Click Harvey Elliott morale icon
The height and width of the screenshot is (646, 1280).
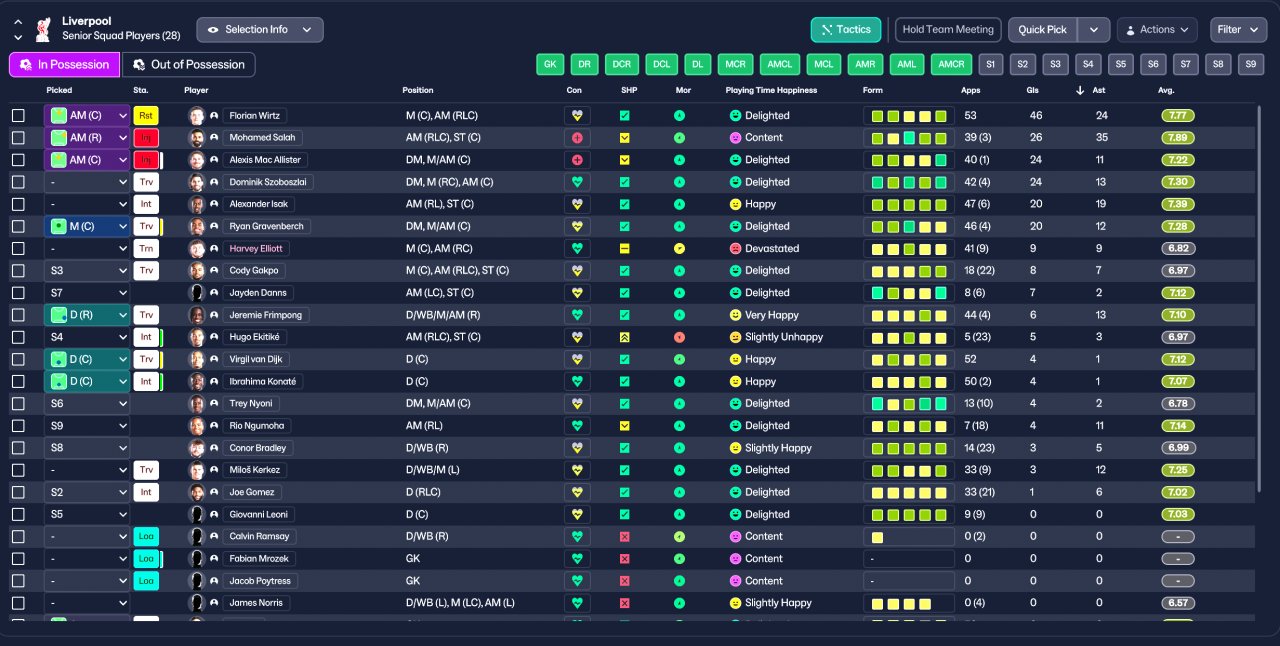click(679, 248)
